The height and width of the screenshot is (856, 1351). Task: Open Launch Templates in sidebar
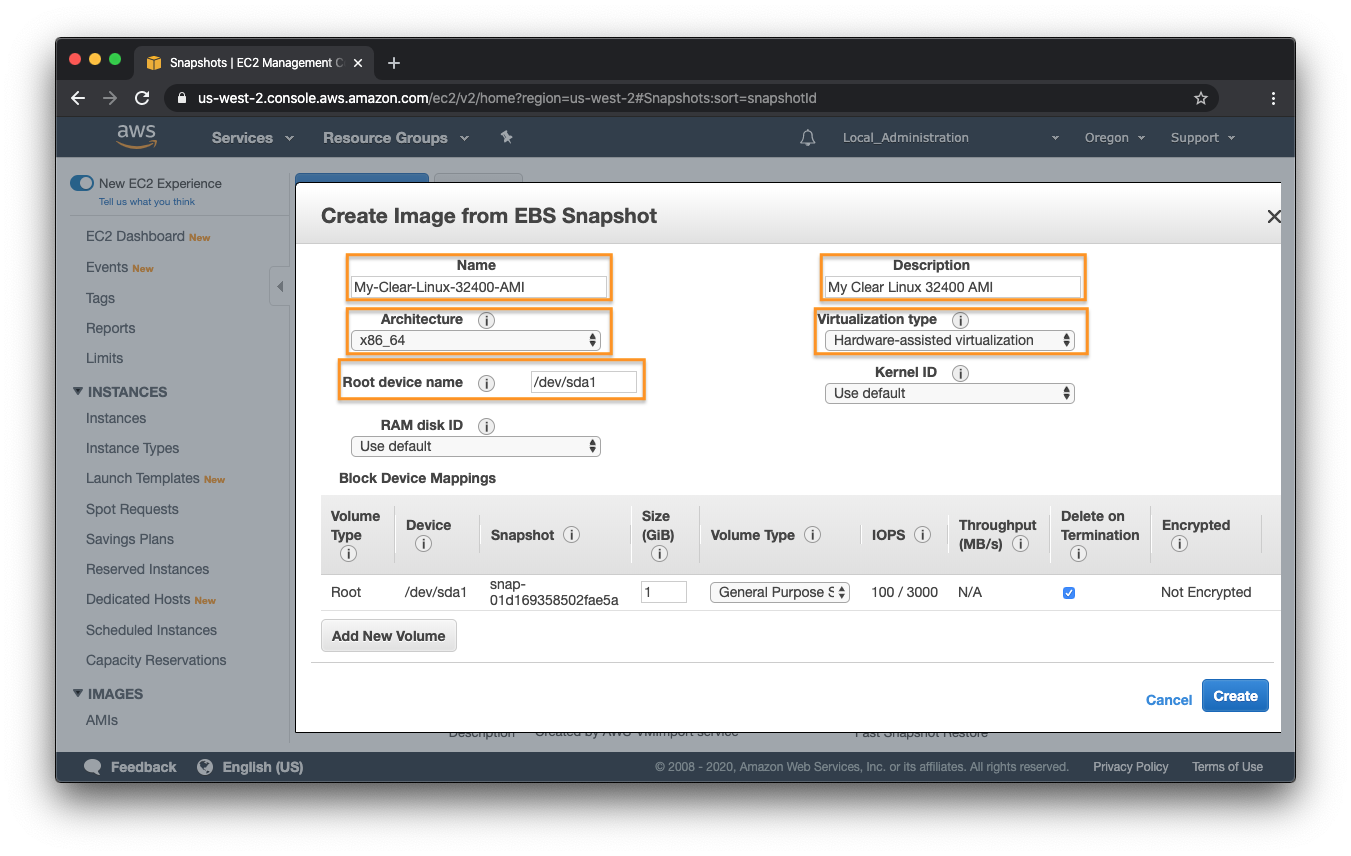(x=143, y=478)
